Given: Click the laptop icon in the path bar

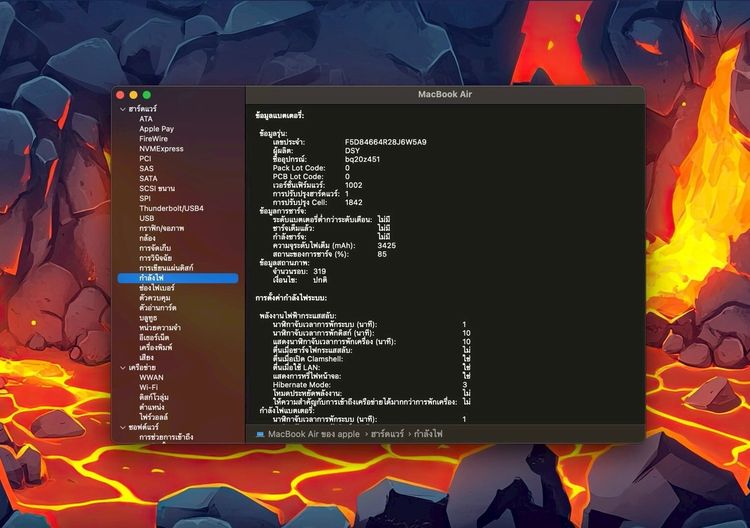Looking at the screenshot, I should click(x=260, y=434).
